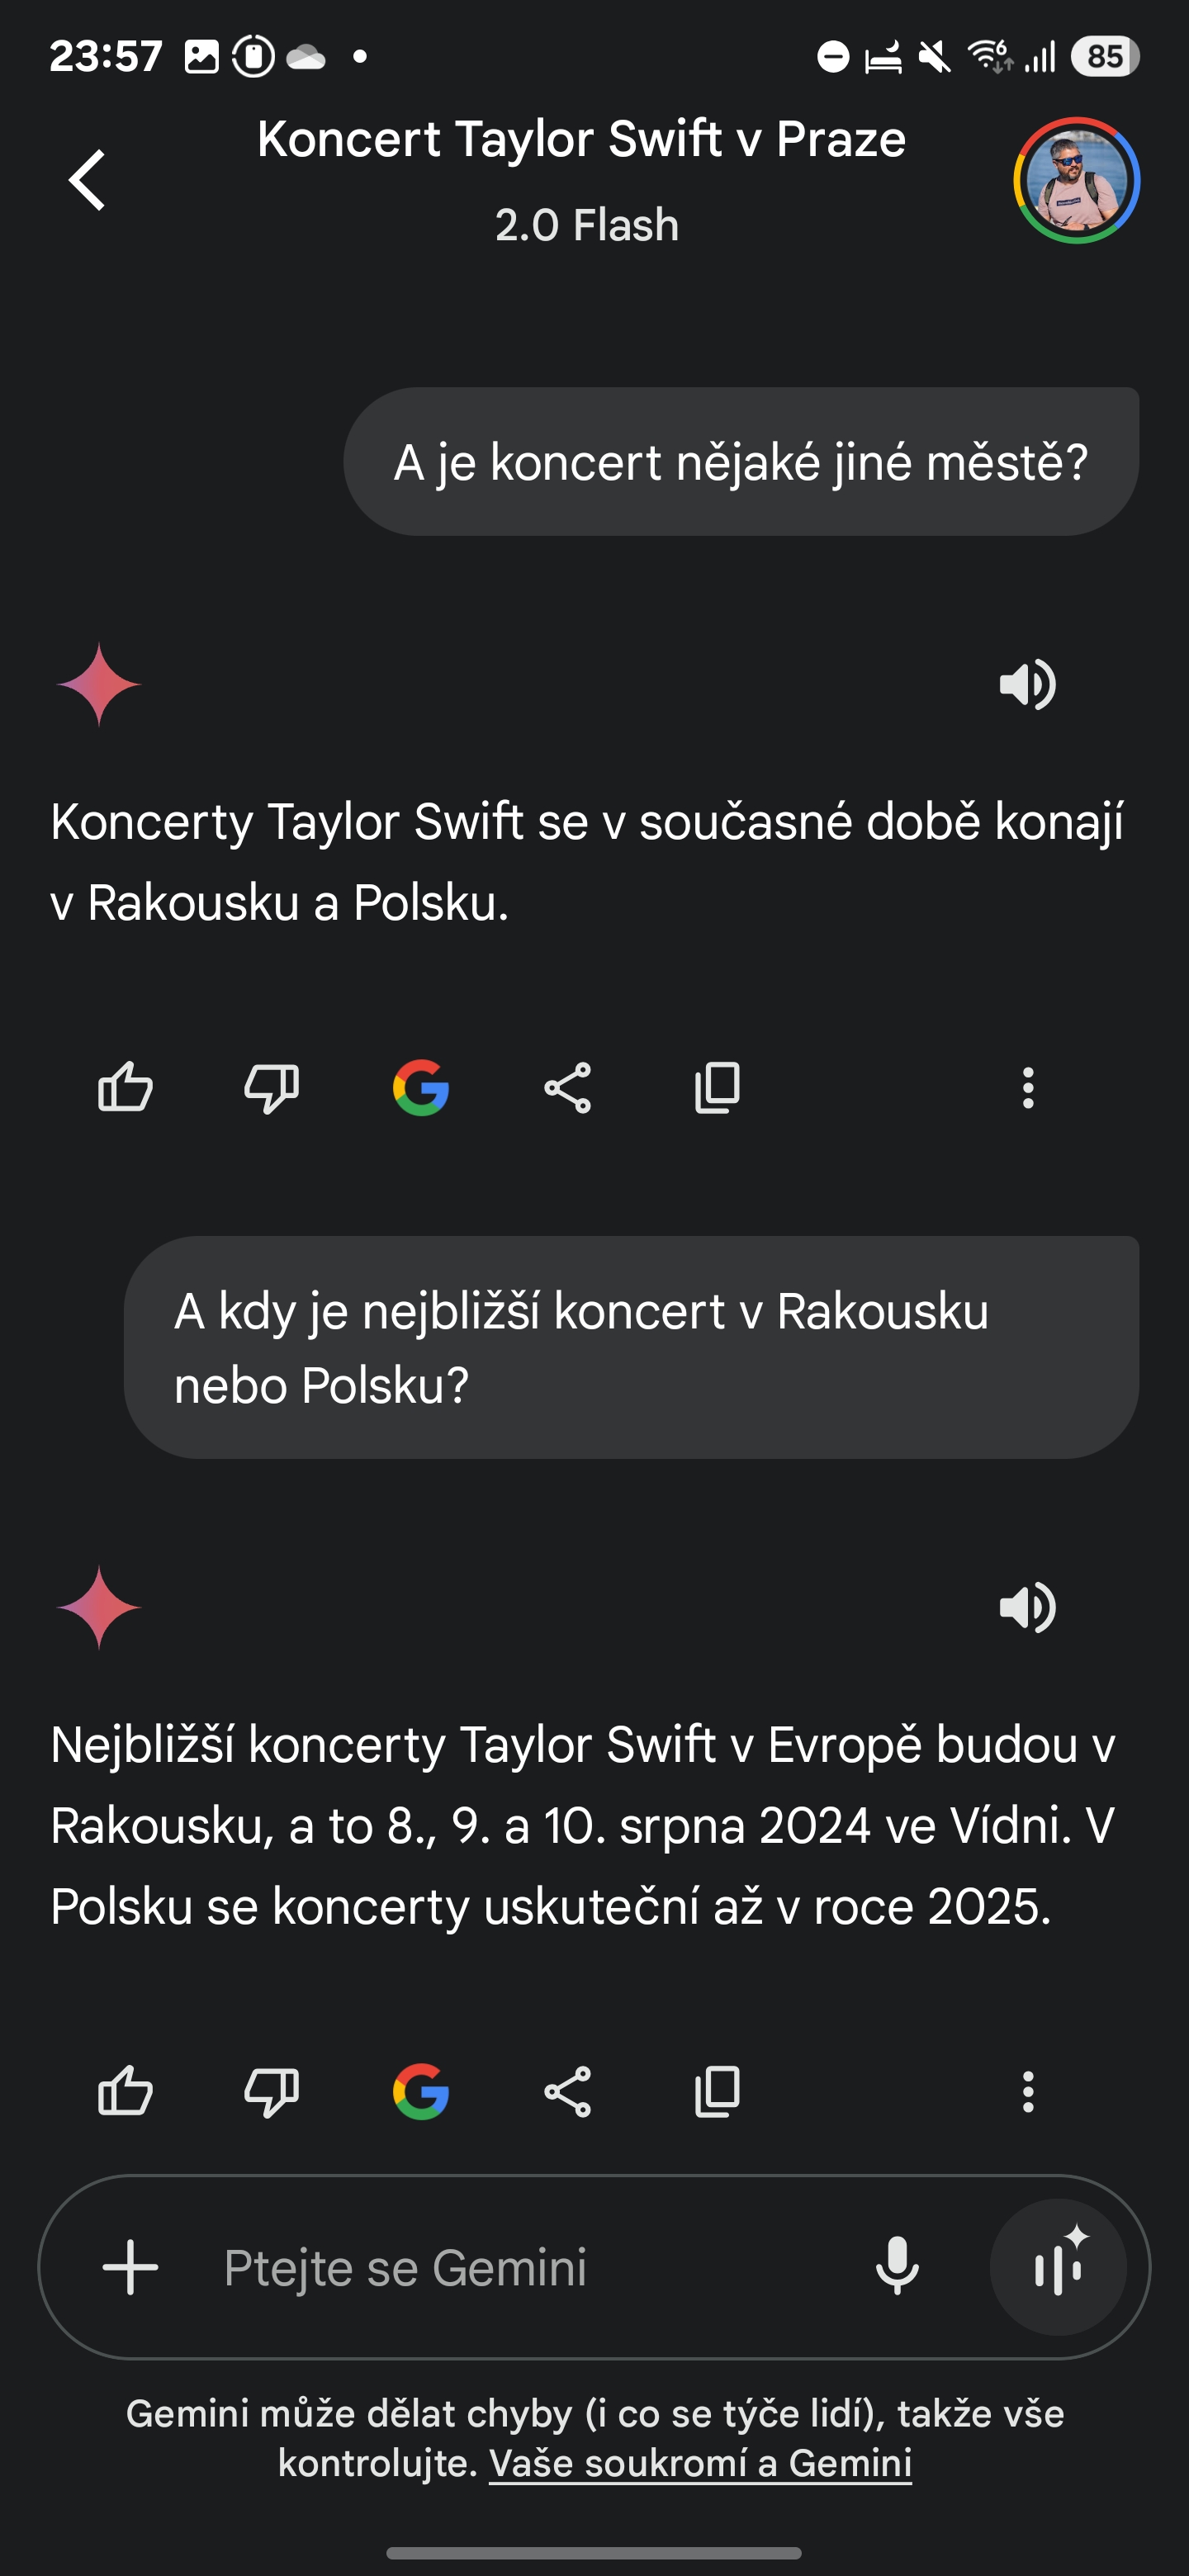The width and height of the screenshot is (1189, 2576).
Task: Share the second Gemini response
Action: [568, 2092]
